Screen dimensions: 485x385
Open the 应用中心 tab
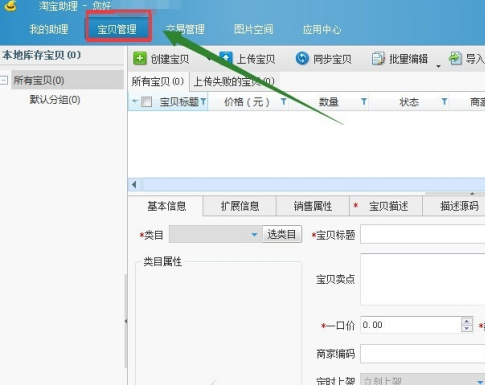click(322, 29)
